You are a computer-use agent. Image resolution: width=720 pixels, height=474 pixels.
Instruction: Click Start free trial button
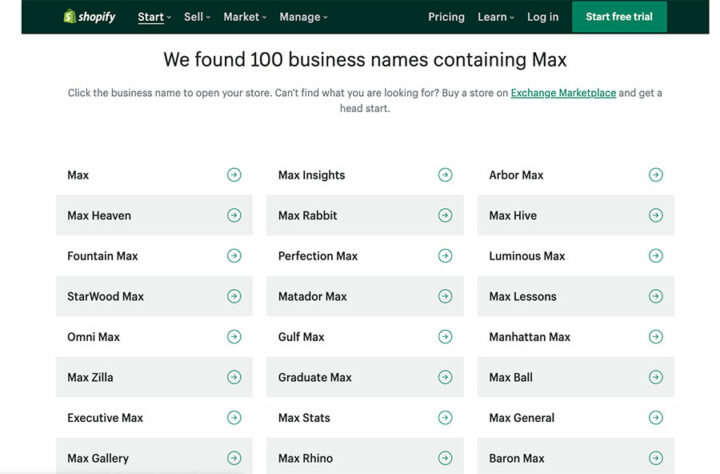[x=619, y=17]
